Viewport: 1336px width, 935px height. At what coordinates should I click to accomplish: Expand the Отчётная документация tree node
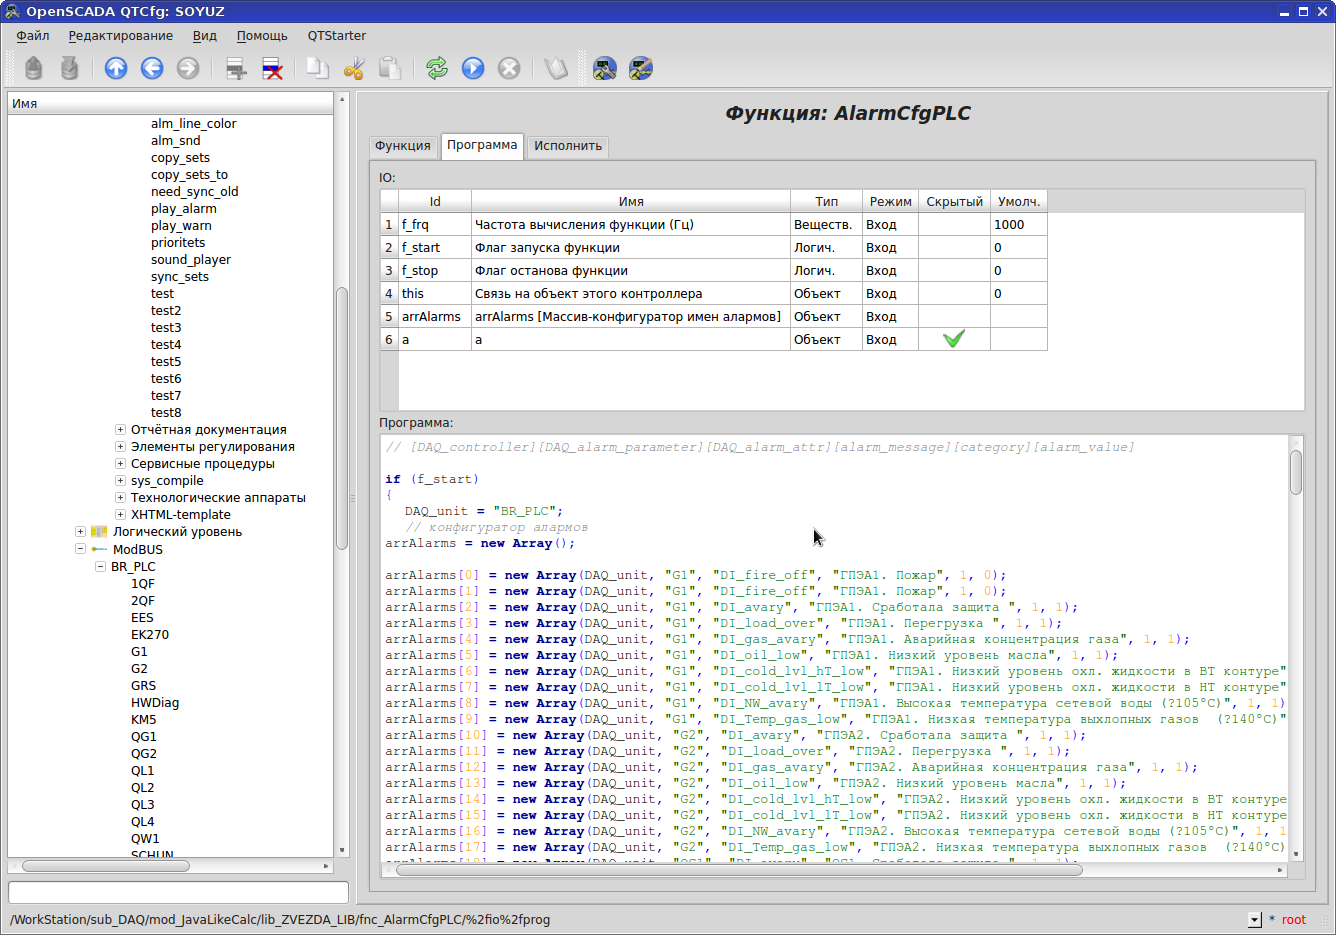pos(120,430)
